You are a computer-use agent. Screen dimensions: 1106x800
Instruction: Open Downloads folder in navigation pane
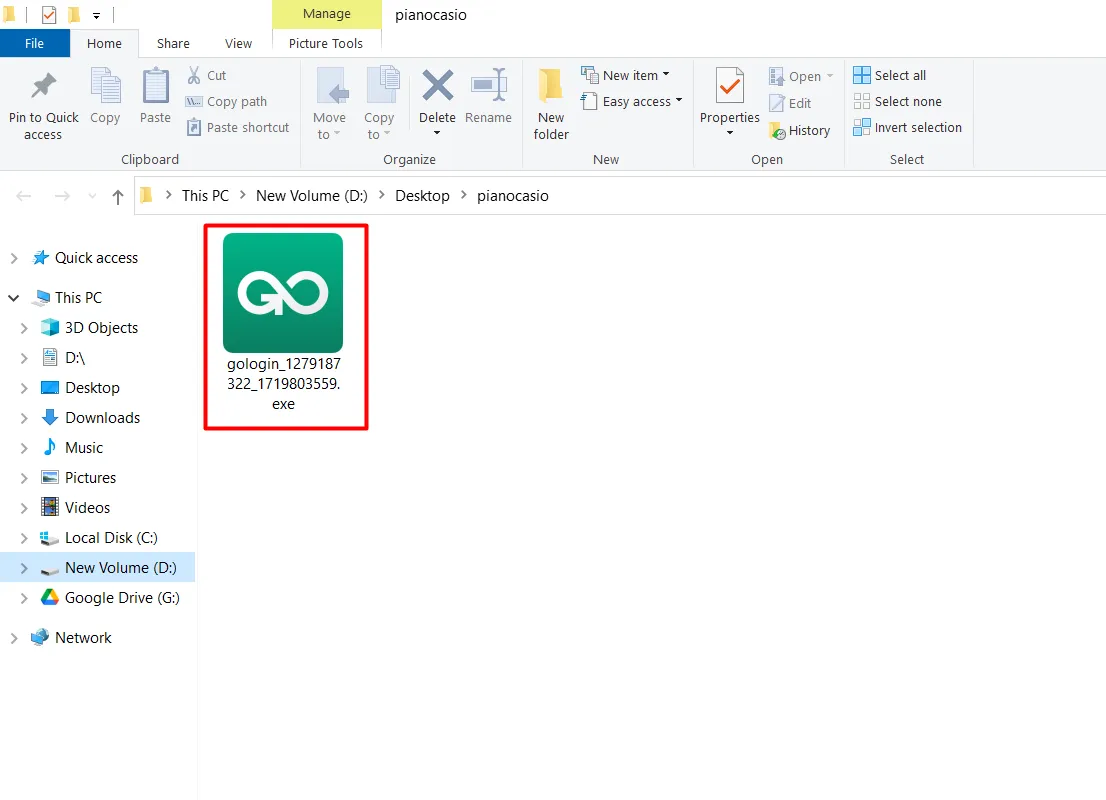tap(102, 418)
